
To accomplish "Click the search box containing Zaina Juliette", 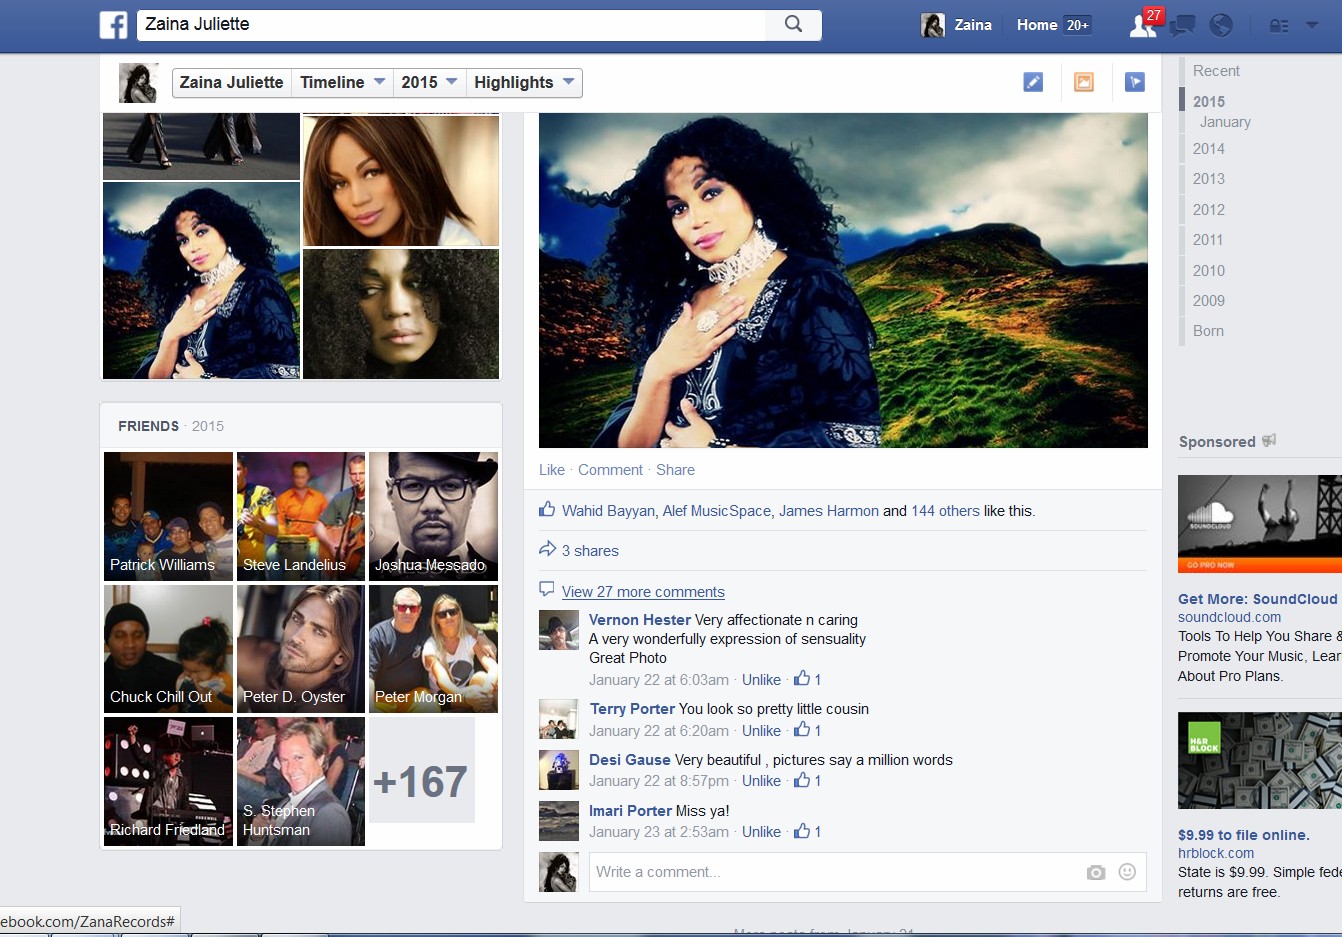I will pos(451,24).
